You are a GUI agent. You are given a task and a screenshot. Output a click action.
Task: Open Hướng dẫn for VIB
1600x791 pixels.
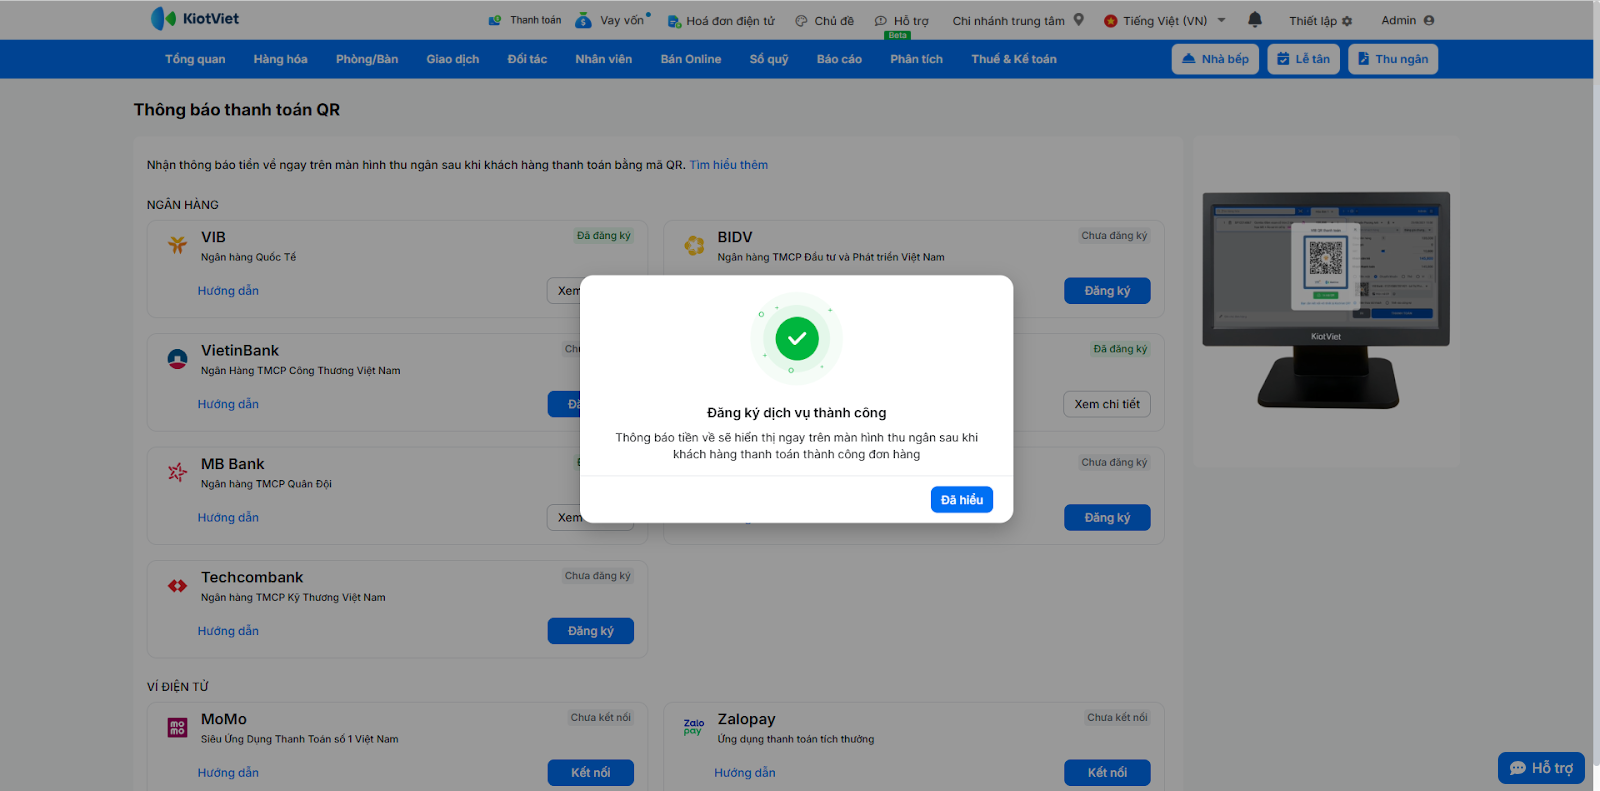point(228,291)
